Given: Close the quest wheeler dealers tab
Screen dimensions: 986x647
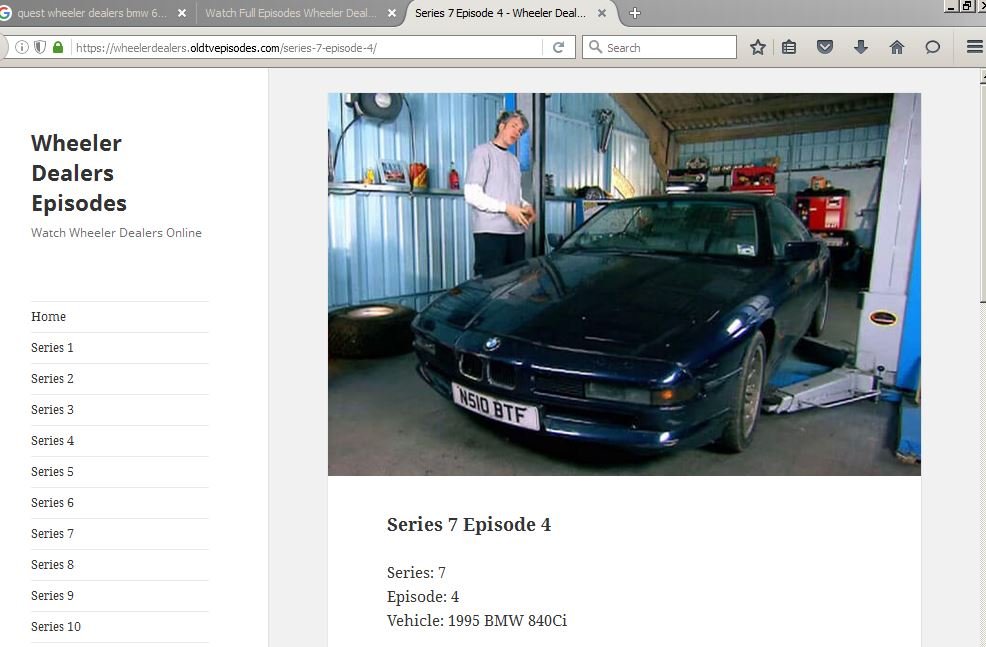Looking at the screenshot, I should (x=182, y=13).
